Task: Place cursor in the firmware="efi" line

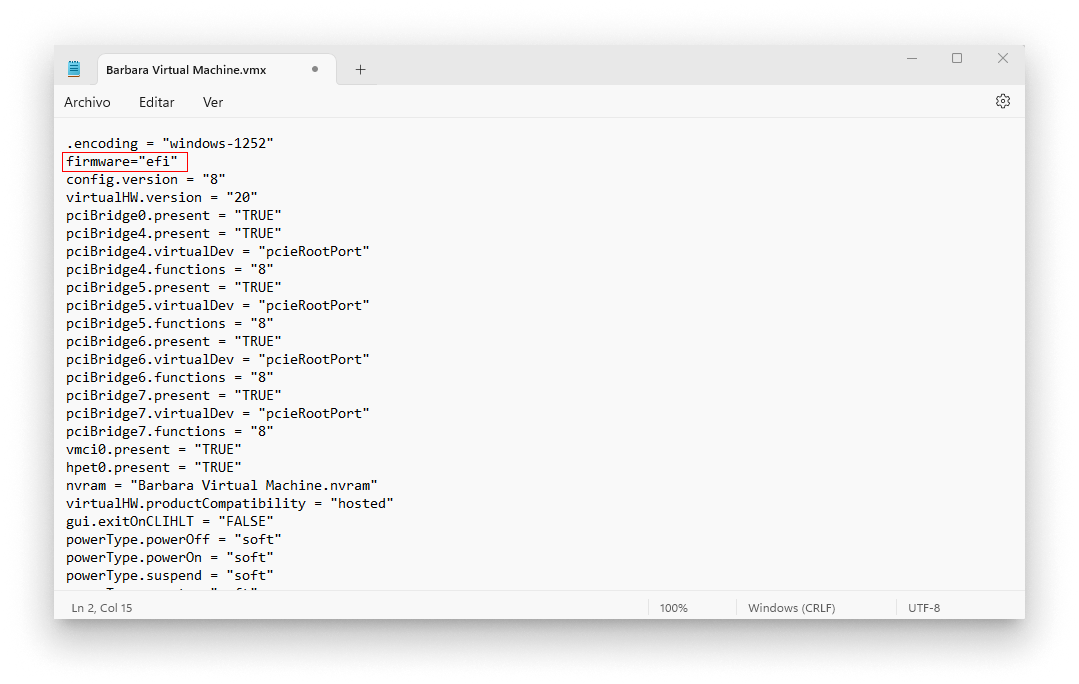Action: [x=121, y=162]
